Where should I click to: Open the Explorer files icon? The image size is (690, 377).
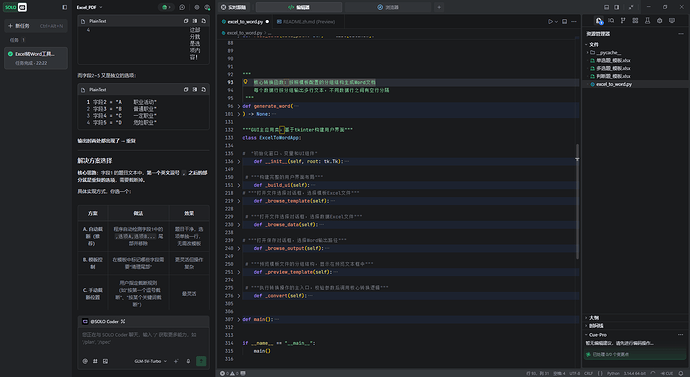coord(598,21)
